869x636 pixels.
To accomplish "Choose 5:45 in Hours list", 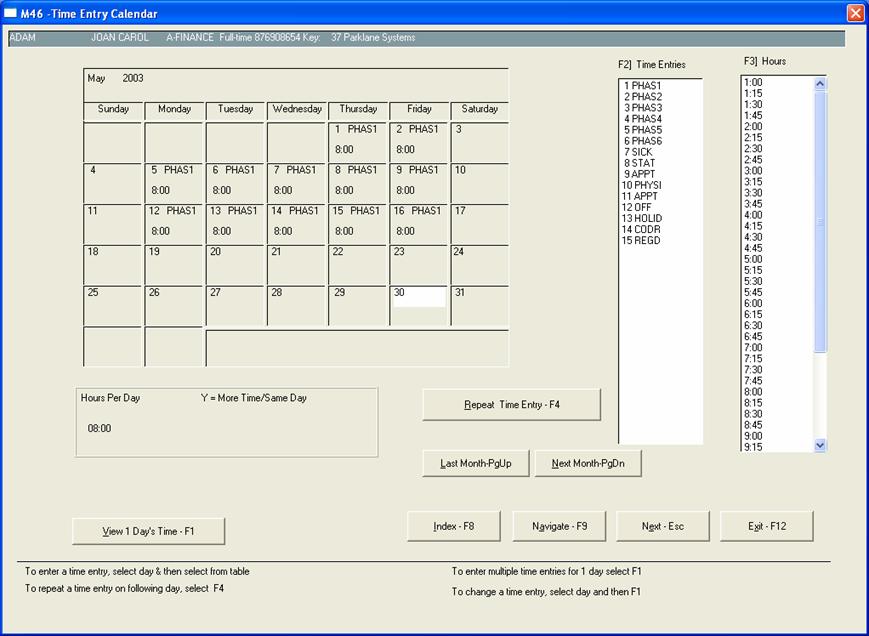I will [x=753, y=293].
